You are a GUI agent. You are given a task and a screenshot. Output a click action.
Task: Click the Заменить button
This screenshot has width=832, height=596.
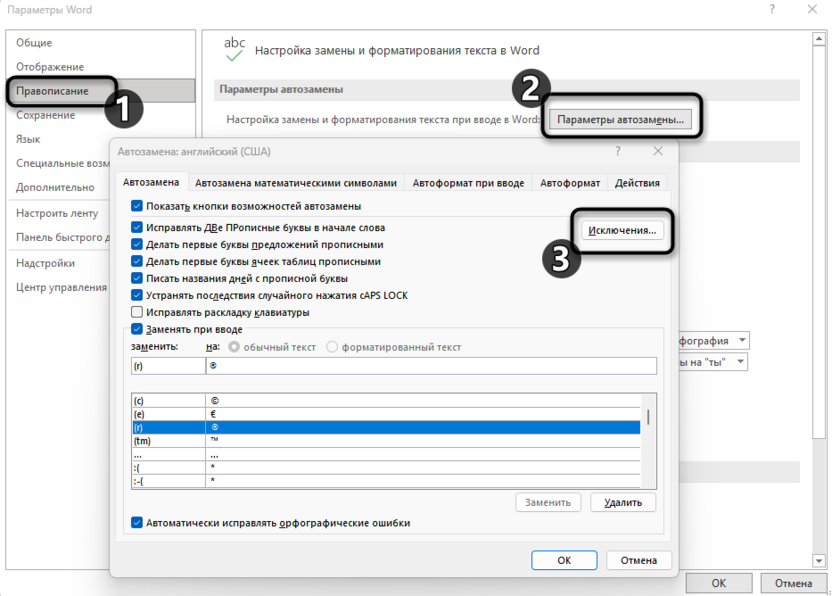coord(548,502)
